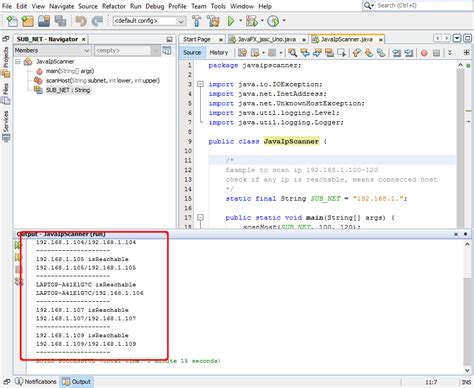Image resolution: width=474 pixels, height=388 pixels.
Task: Open the Team menu
Action: (199, 6)
